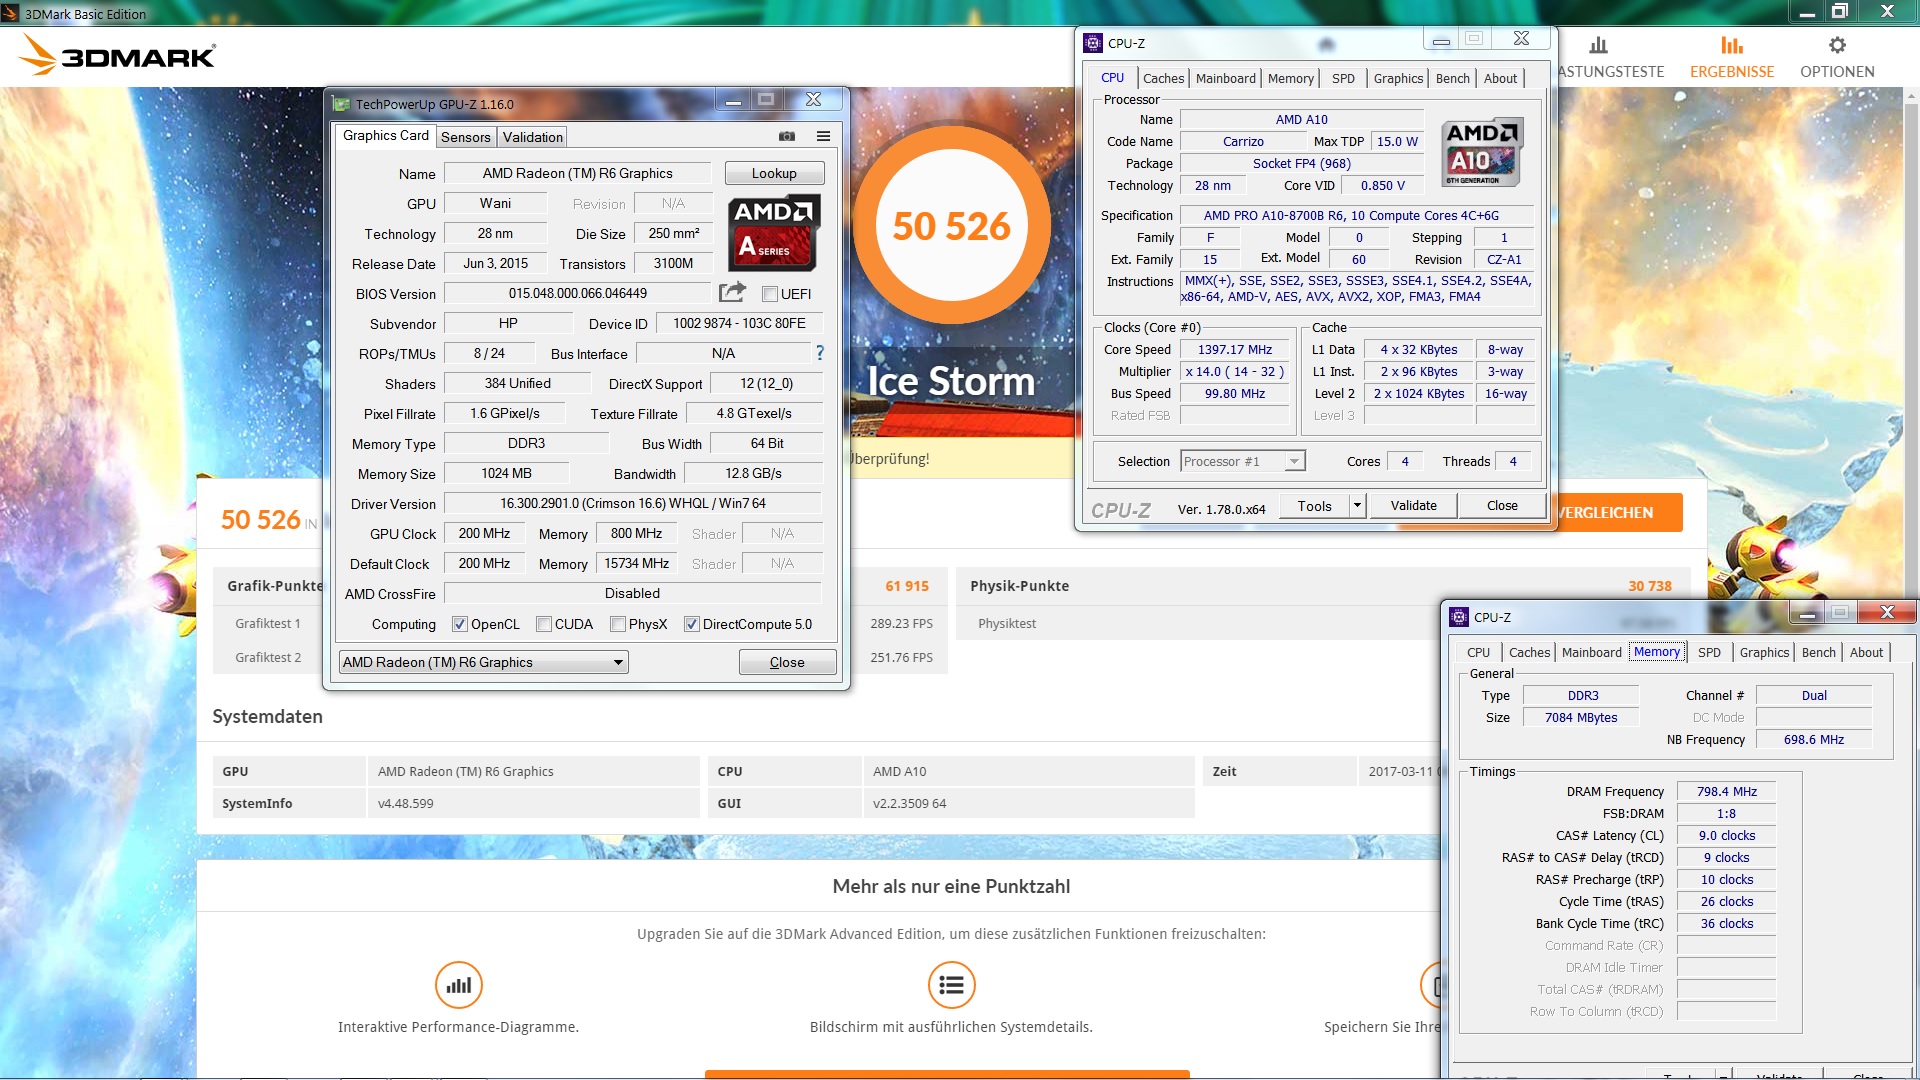
Task: Click the orange Vergleichen button
Action: [1619, 512]
